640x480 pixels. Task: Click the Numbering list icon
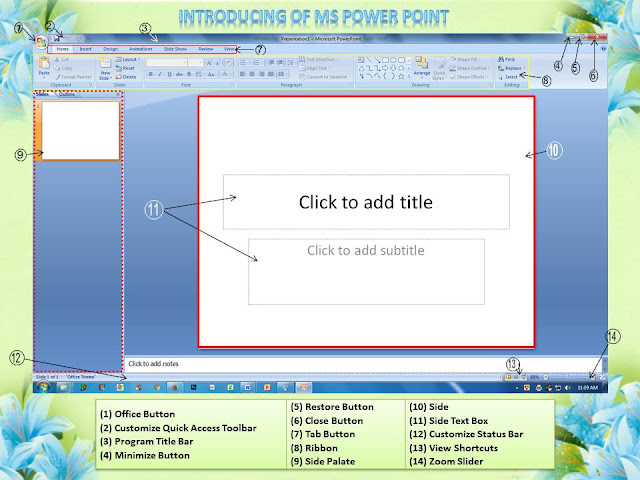pos(256,62)
